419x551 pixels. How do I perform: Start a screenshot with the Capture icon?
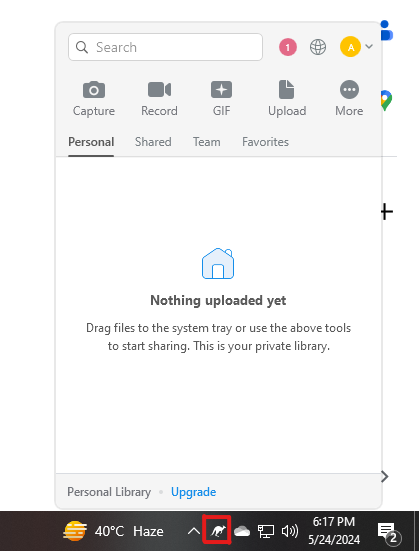94,90
